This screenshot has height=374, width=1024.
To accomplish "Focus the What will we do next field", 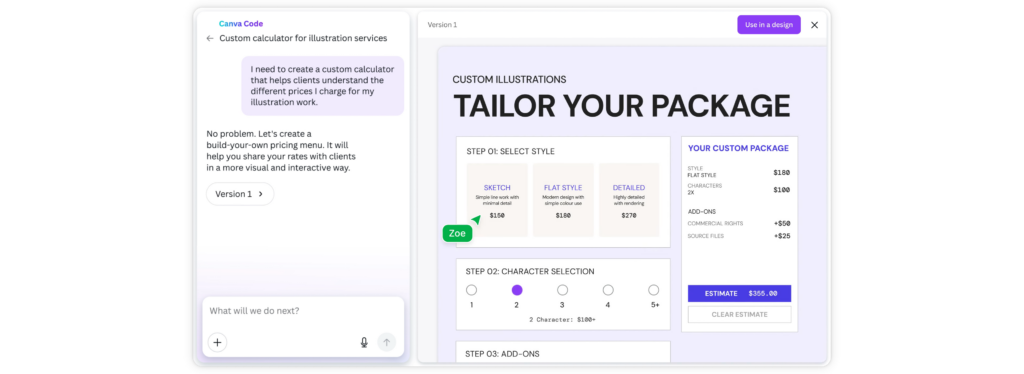I will (303, 311).
